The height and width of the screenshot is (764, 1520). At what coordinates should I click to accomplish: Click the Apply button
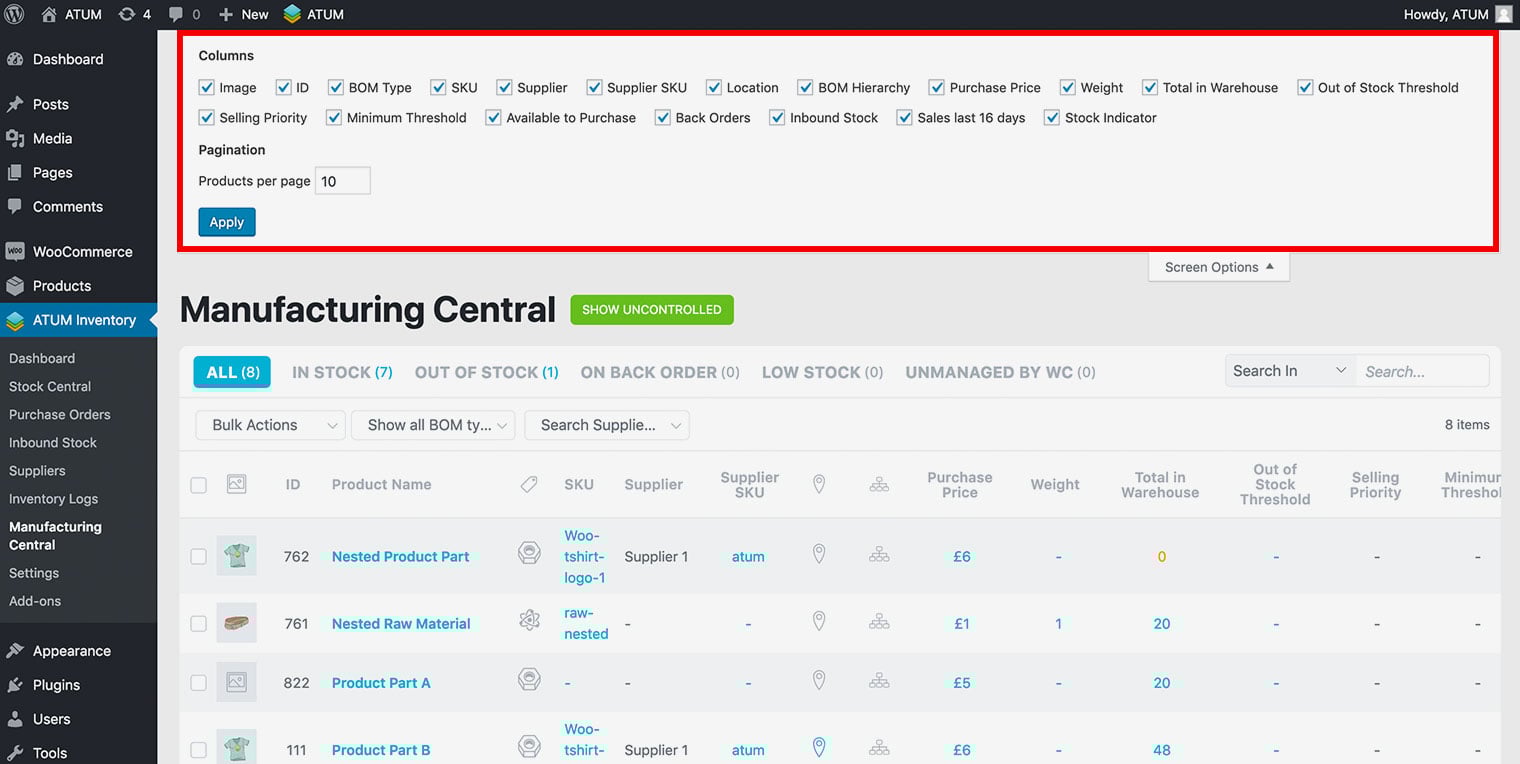coord(227,222)
